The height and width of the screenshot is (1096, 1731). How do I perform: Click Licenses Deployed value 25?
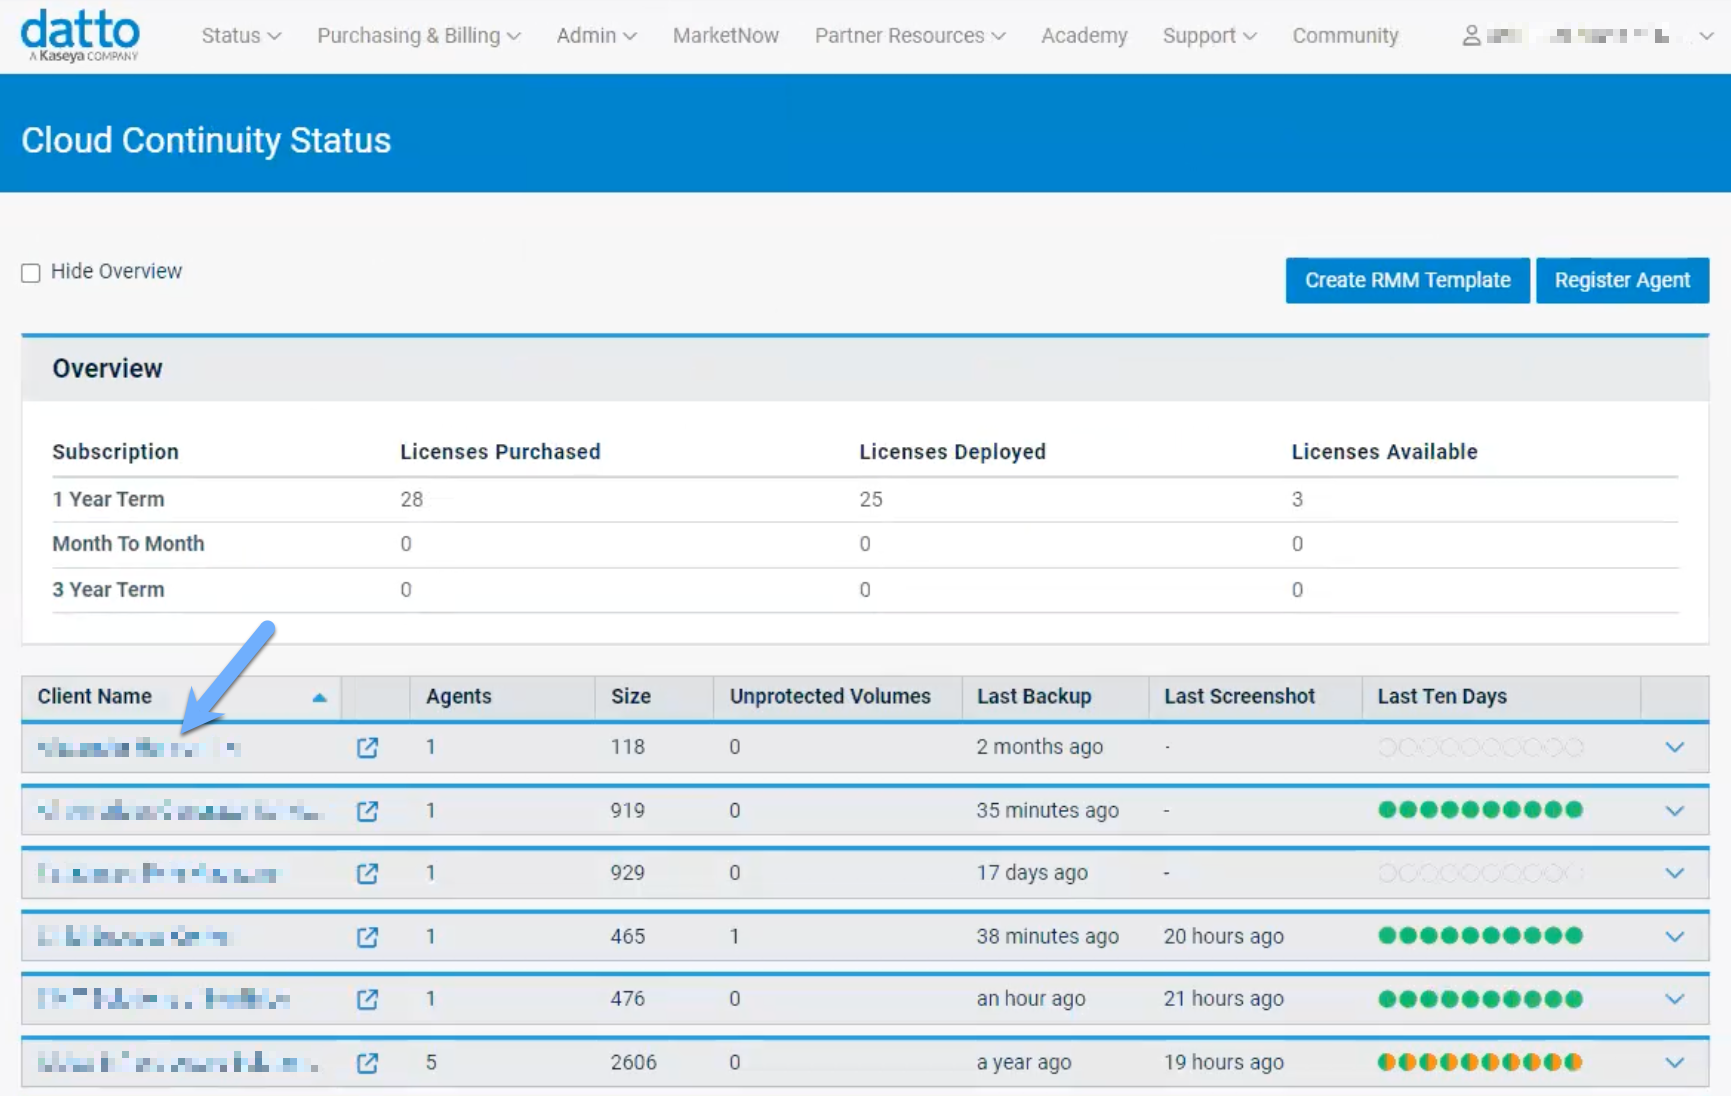click(x=871, y=500)
